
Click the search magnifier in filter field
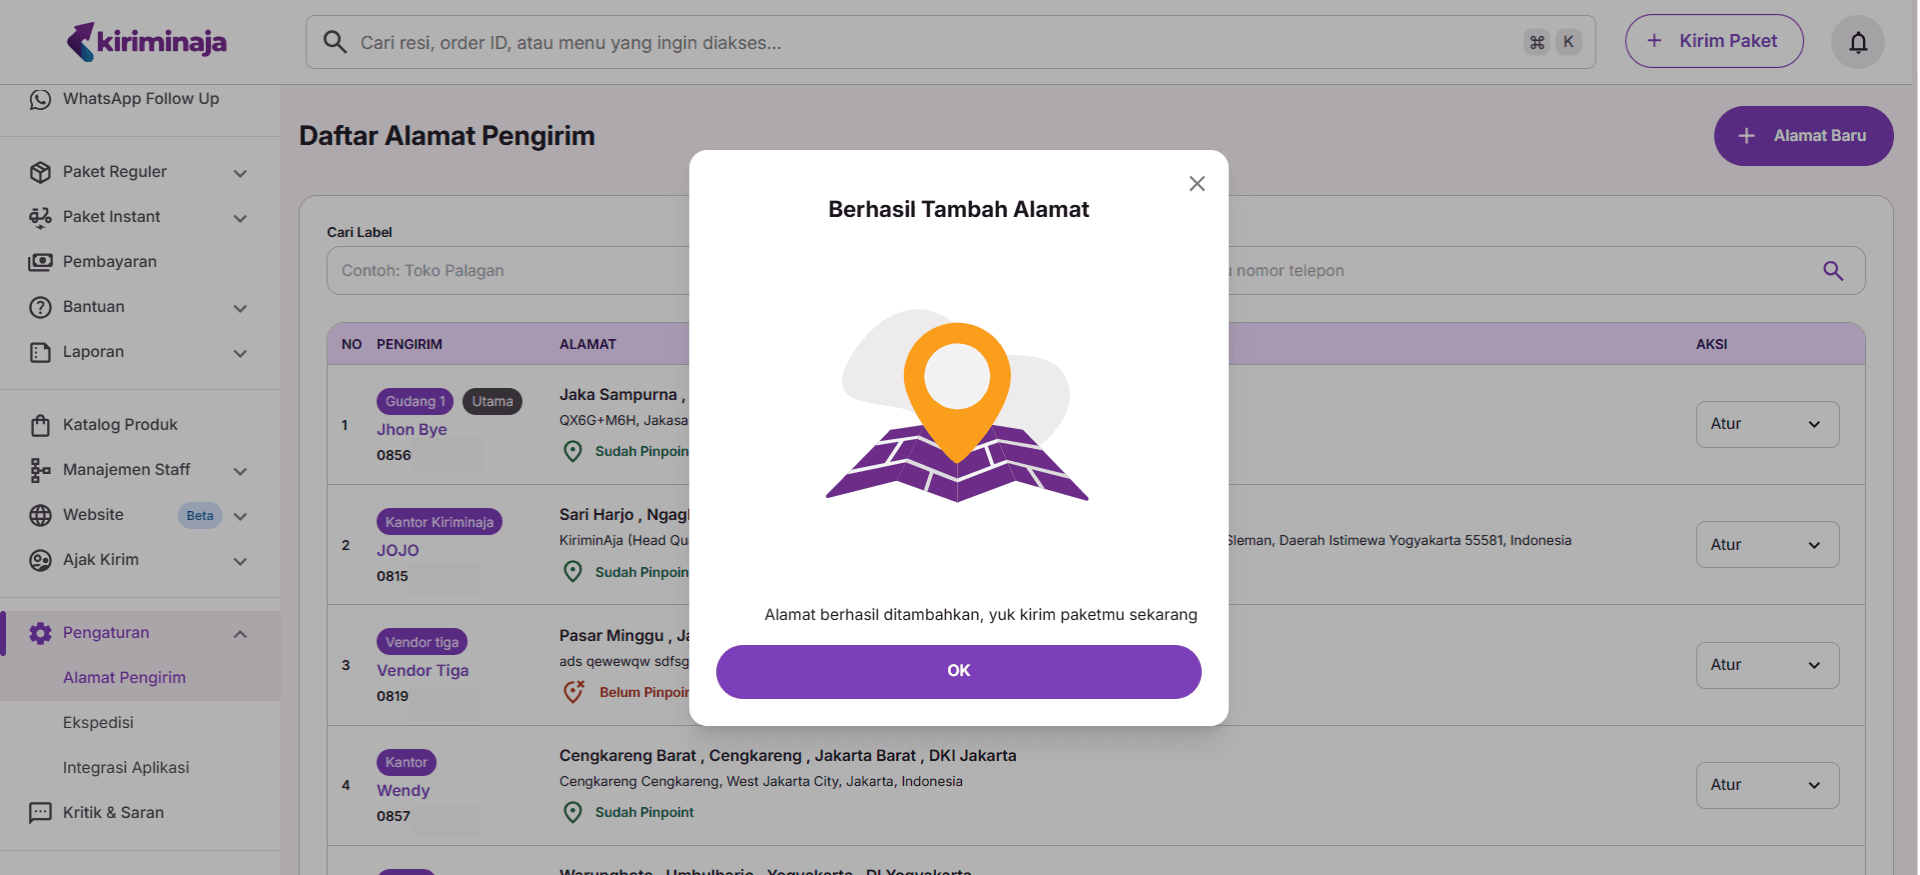1832,271
